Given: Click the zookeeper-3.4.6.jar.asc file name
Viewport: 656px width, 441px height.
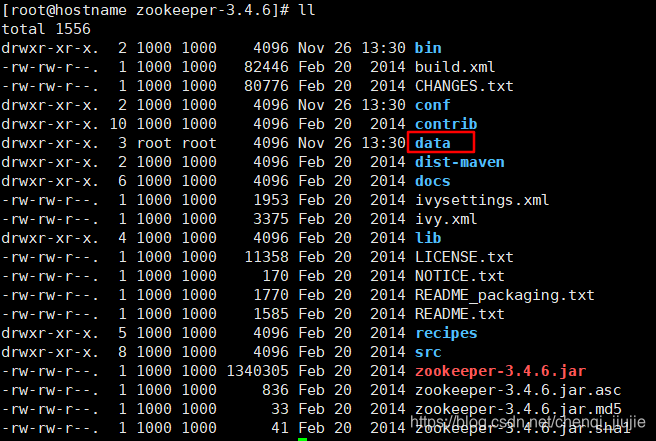Looking at the screenshot, I should point(518,390).
